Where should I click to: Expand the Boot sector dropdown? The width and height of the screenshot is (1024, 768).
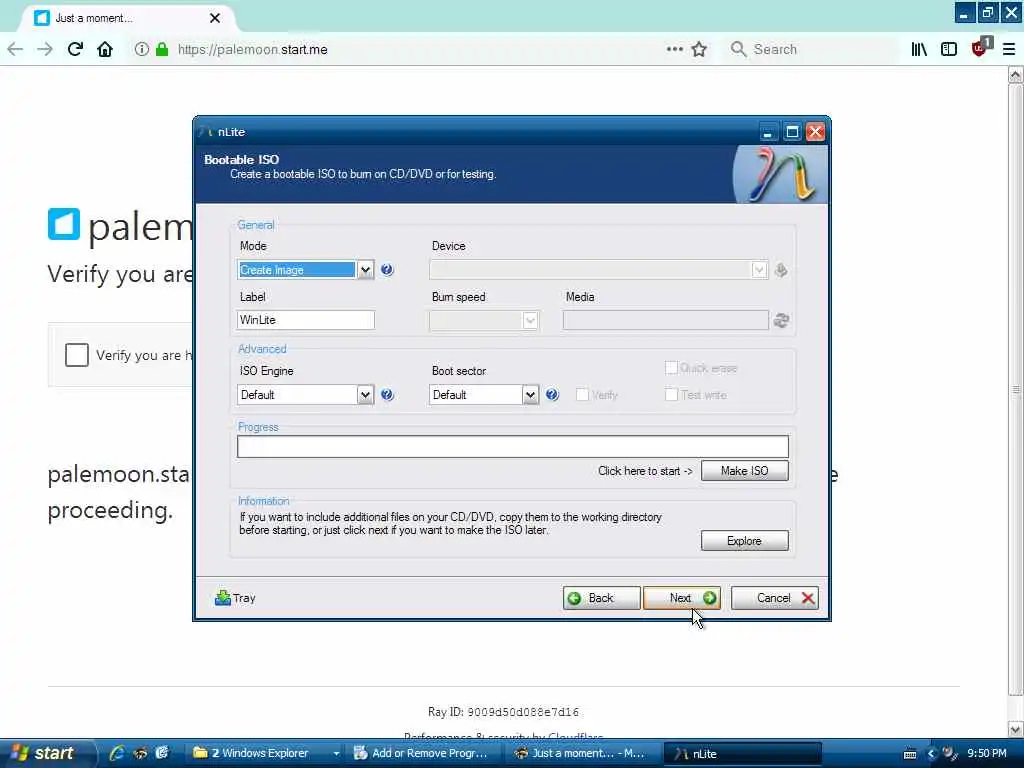pyautogui.click(x=530, y=394)
